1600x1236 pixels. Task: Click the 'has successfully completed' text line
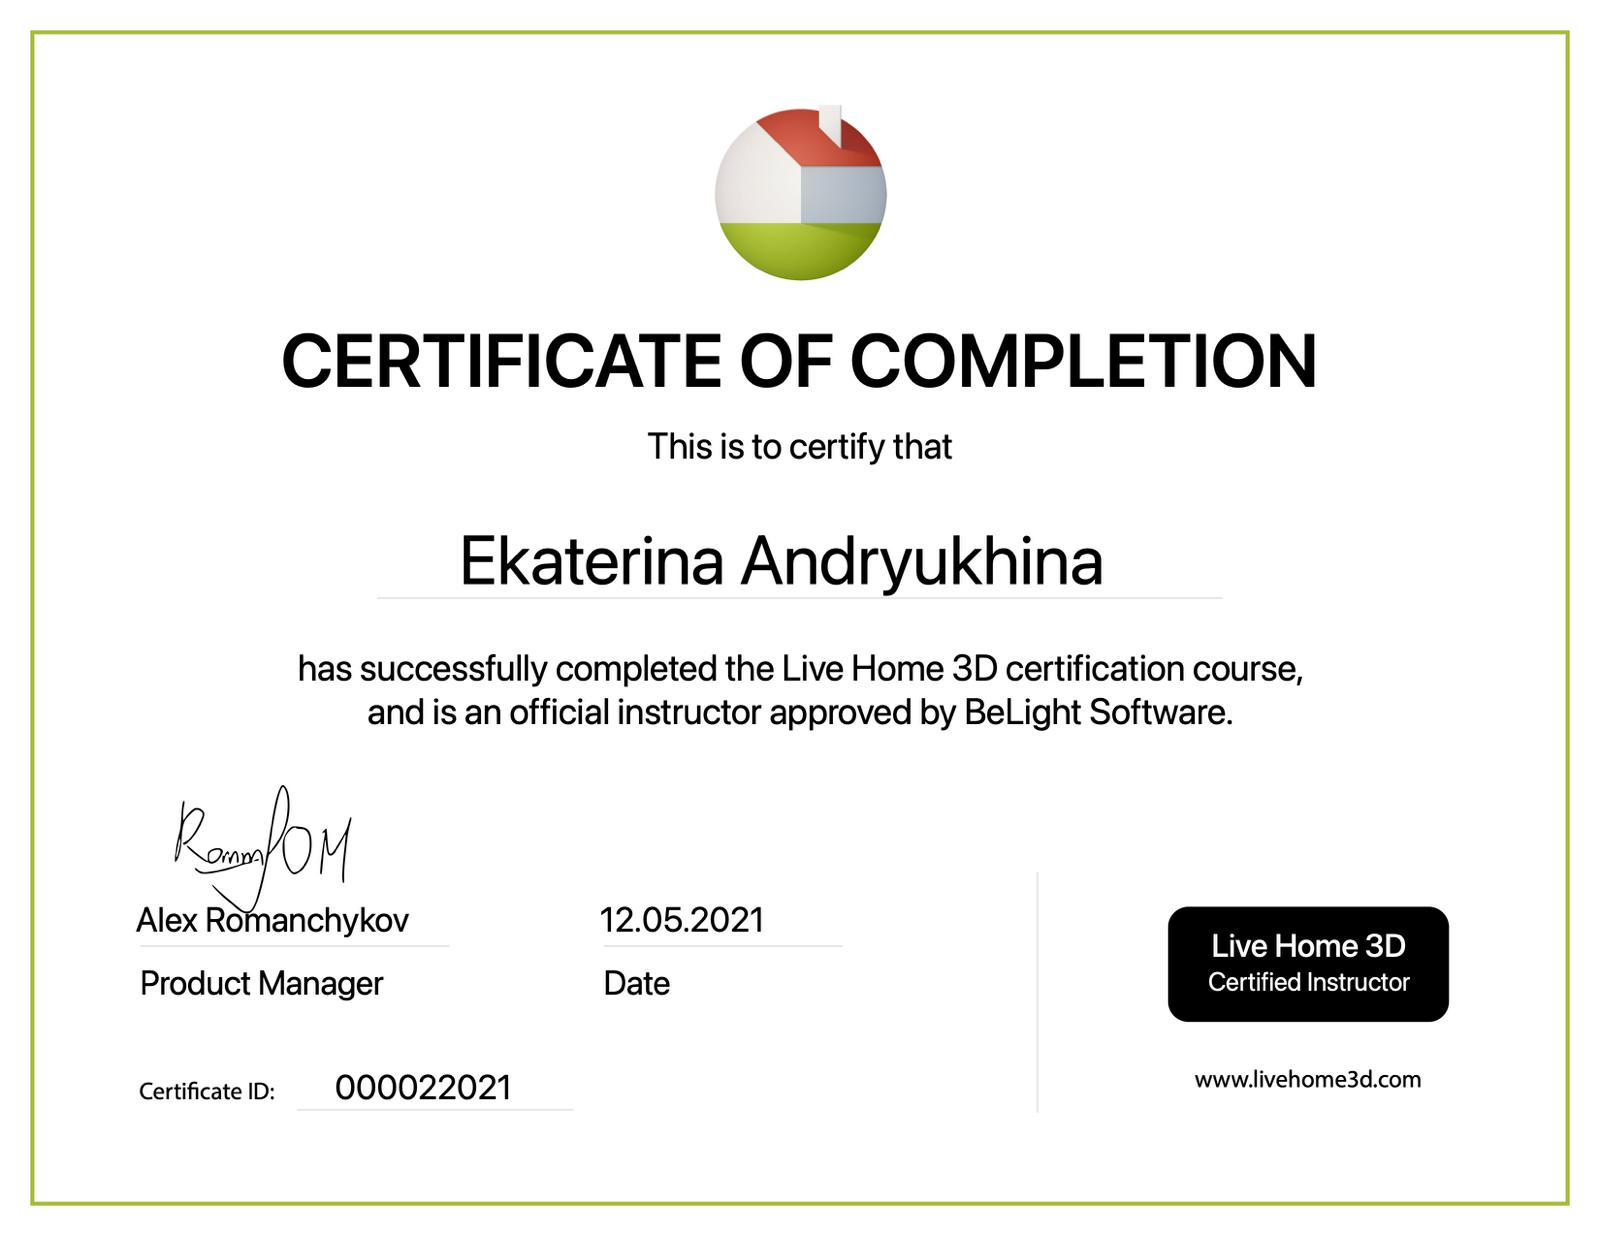coord(799,668)
